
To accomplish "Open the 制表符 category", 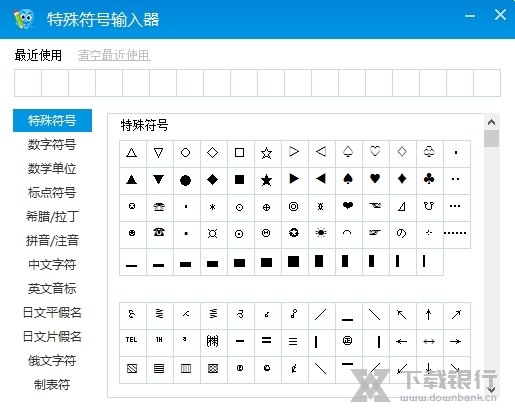I will [x=52, y=385].
